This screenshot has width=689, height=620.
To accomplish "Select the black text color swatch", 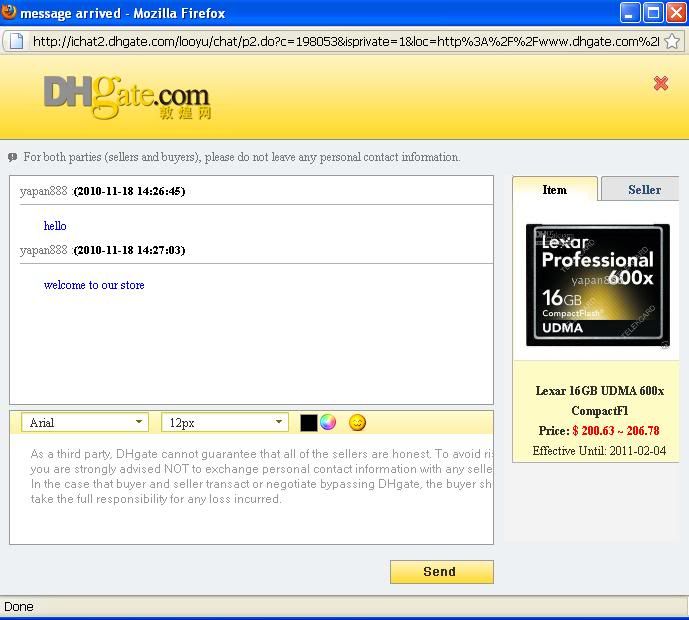I will pos(308,423).
